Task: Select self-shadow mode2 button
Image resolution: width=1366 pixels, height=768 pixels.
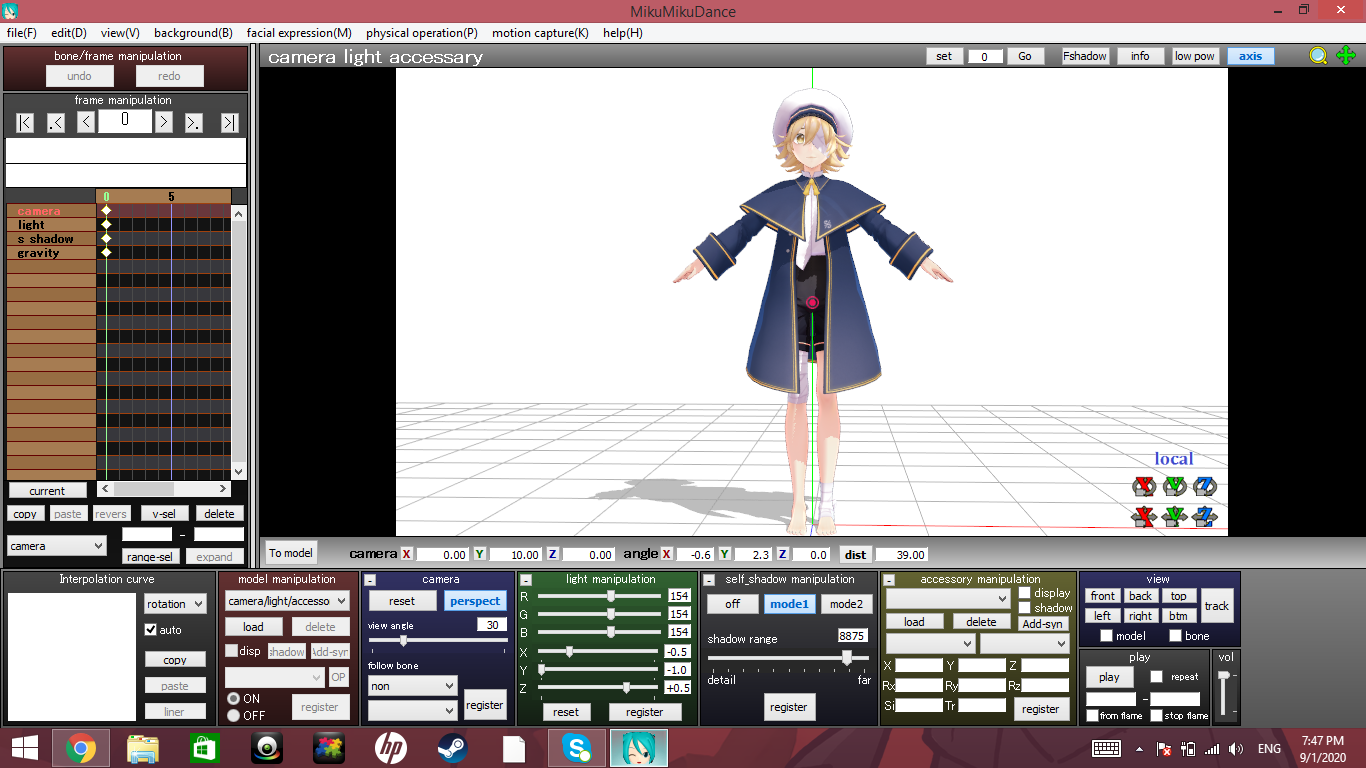Action: 846,604
